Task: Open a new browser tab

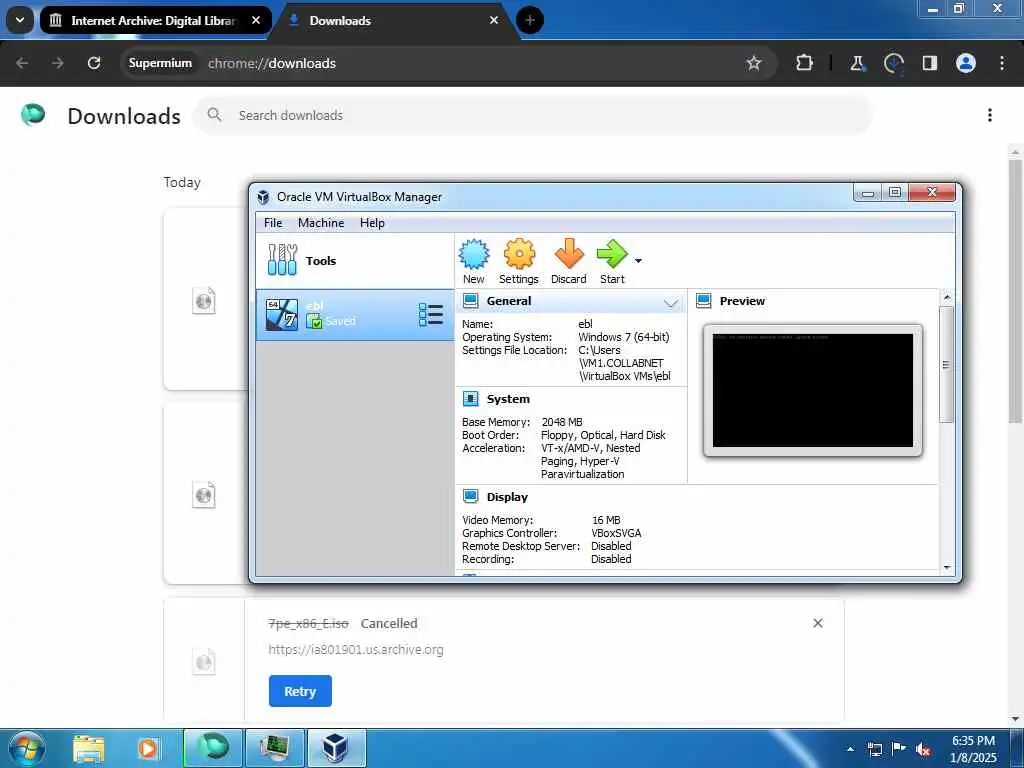Action: tap(530, 20)
